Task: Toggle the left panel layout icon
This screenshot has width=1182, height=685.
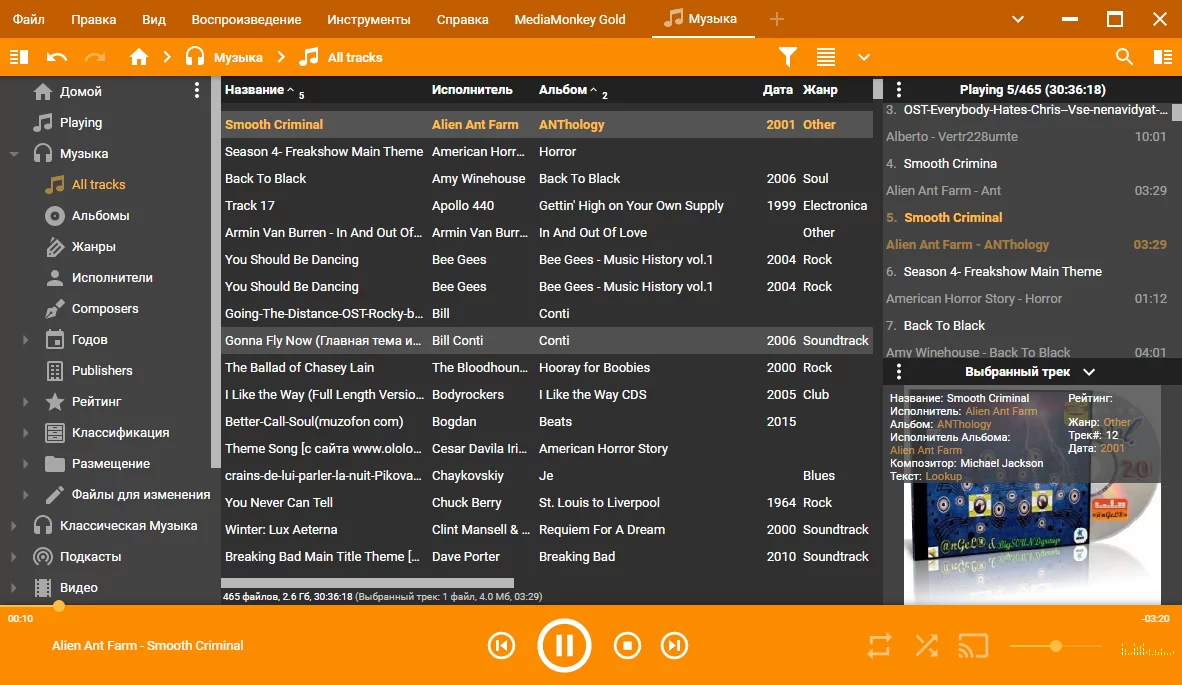Action: click(19, 57)
